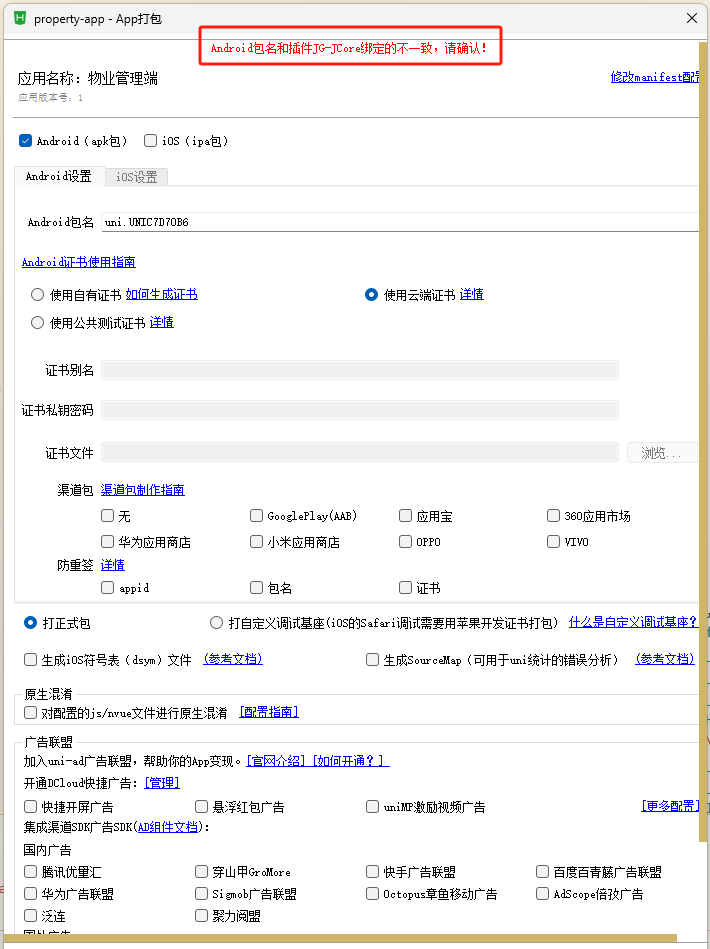Switch to the iOS设置 tab
710x949 pixels.
[x=136, y=177]
